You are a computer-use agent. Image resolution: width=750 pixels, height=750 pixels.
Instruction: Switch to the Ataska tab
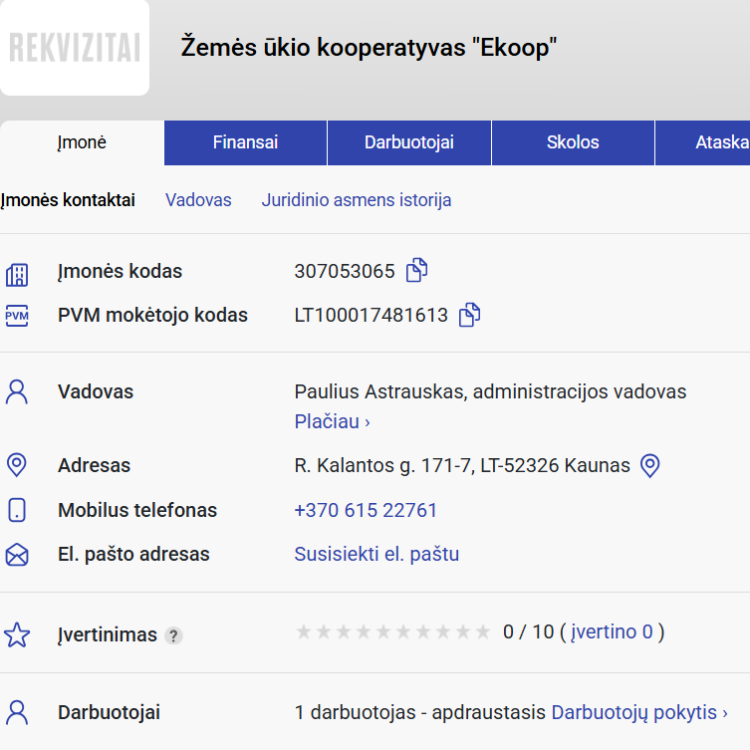point(703,143)
